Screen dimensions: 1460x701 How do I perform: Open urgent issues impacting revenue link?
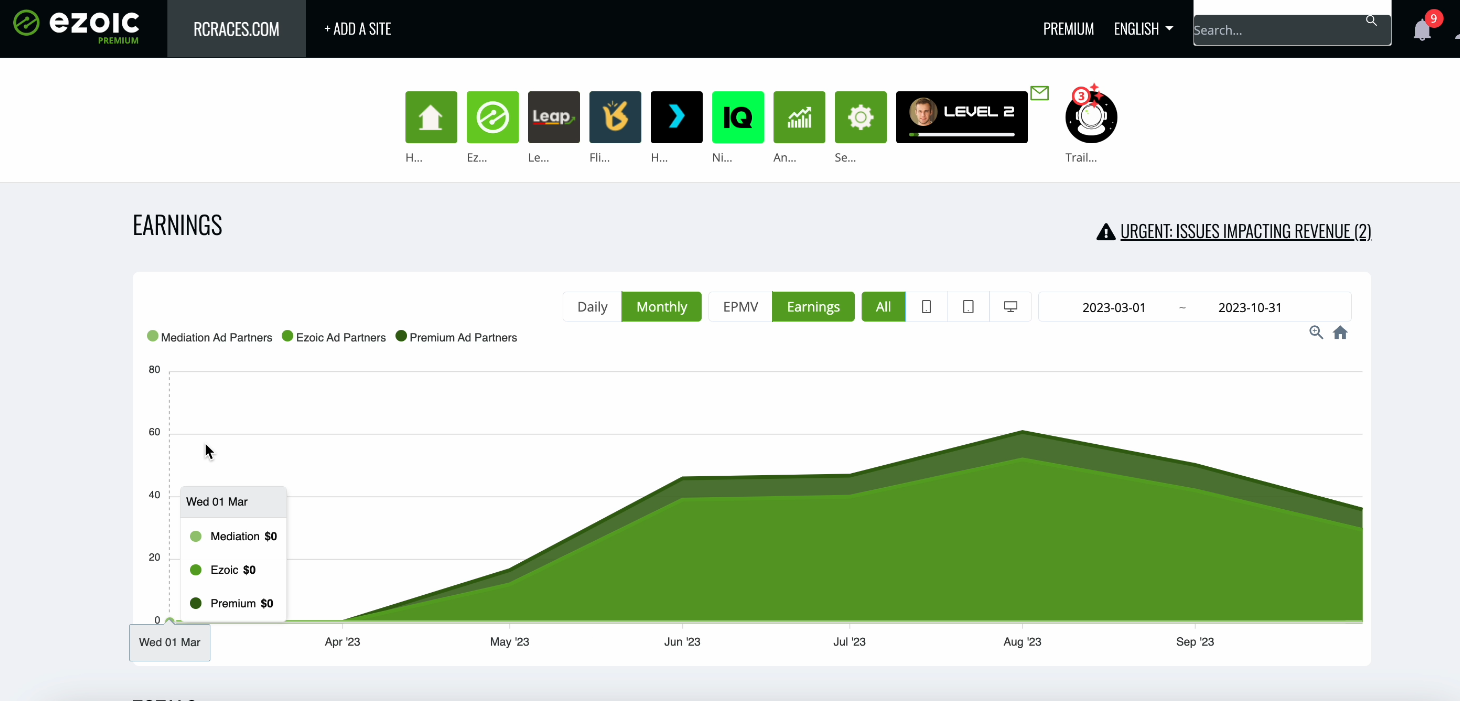[1245, 232]
